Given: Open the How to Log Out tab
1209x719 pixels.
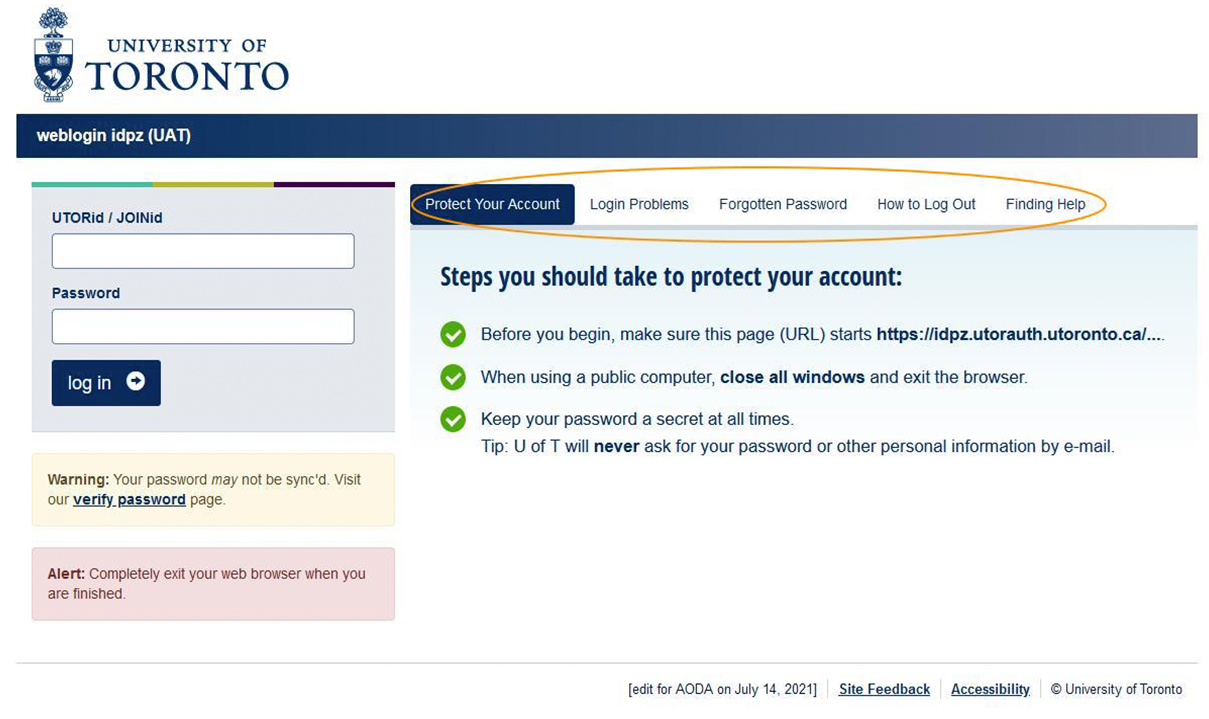Looking at the screenshot, I should (926, 204).
